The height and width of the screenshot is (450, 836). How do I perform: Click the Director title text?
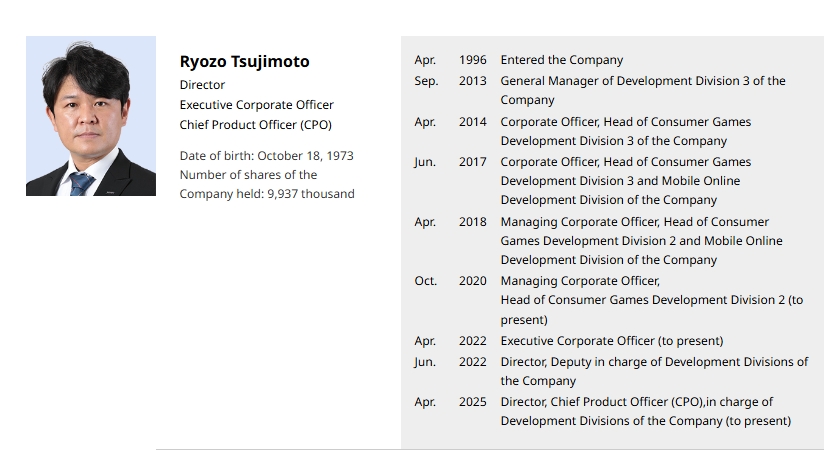pyautogui.click(x=202, y=85)
